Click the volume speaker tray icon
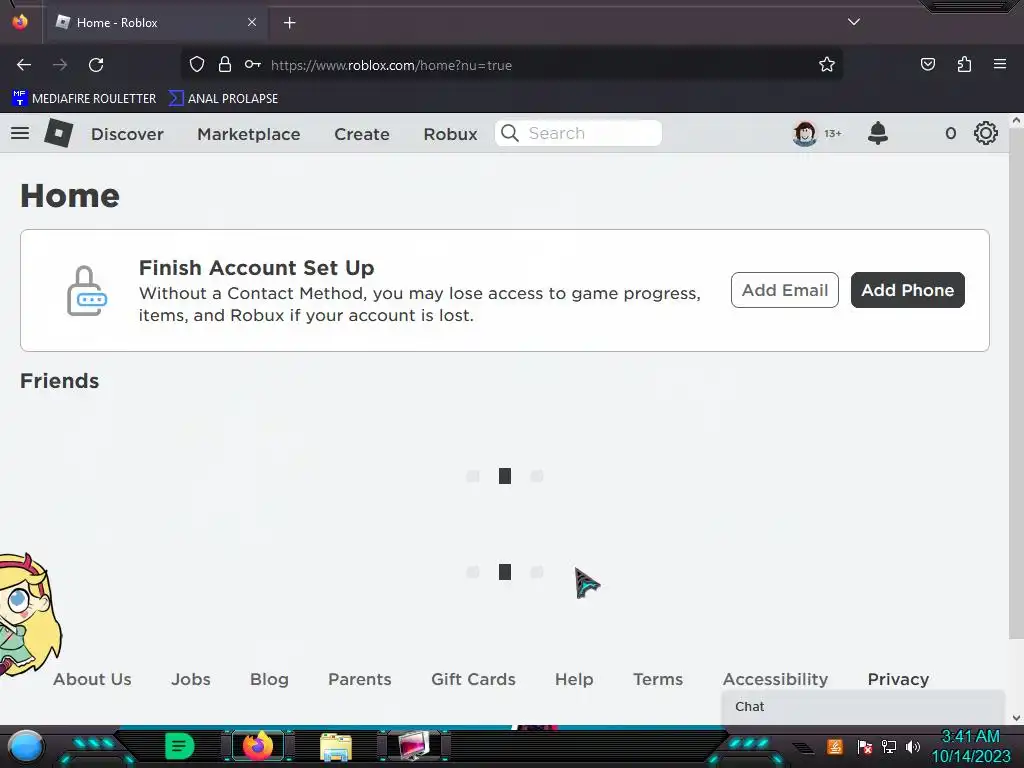This screenshot has height=768, width=1024. click(912, 747)
